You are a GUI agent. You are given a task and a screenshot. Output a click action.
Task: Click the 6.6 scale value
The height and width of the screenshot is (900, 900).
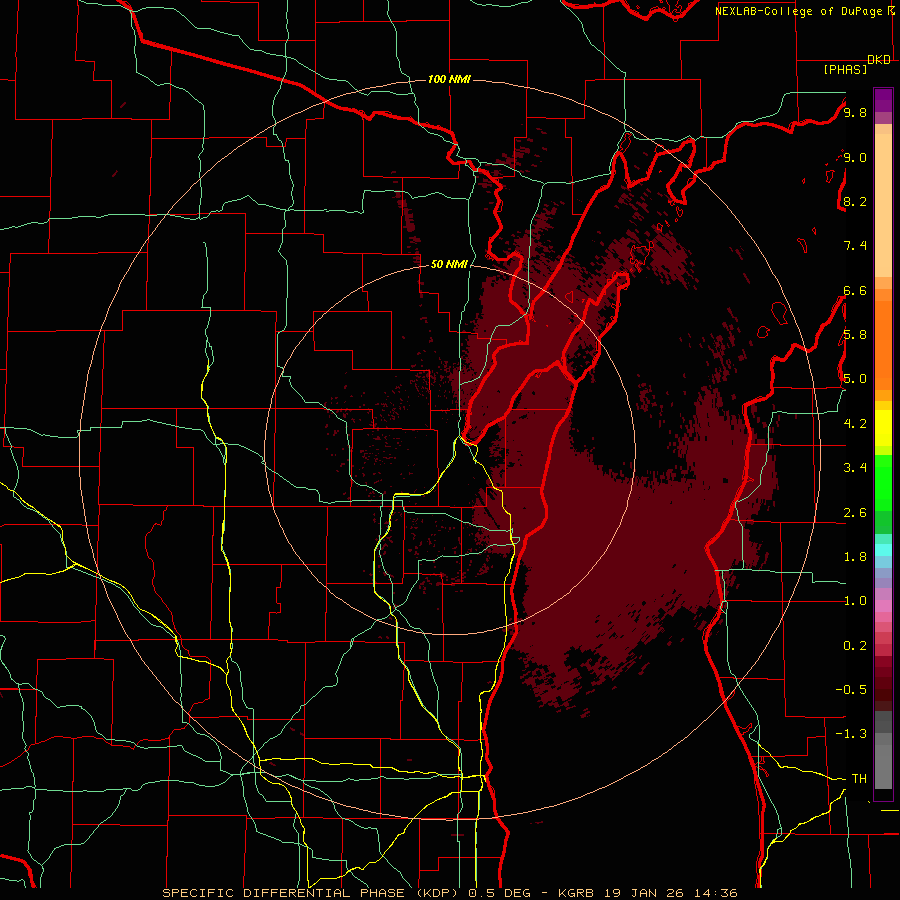coord(855,290)
